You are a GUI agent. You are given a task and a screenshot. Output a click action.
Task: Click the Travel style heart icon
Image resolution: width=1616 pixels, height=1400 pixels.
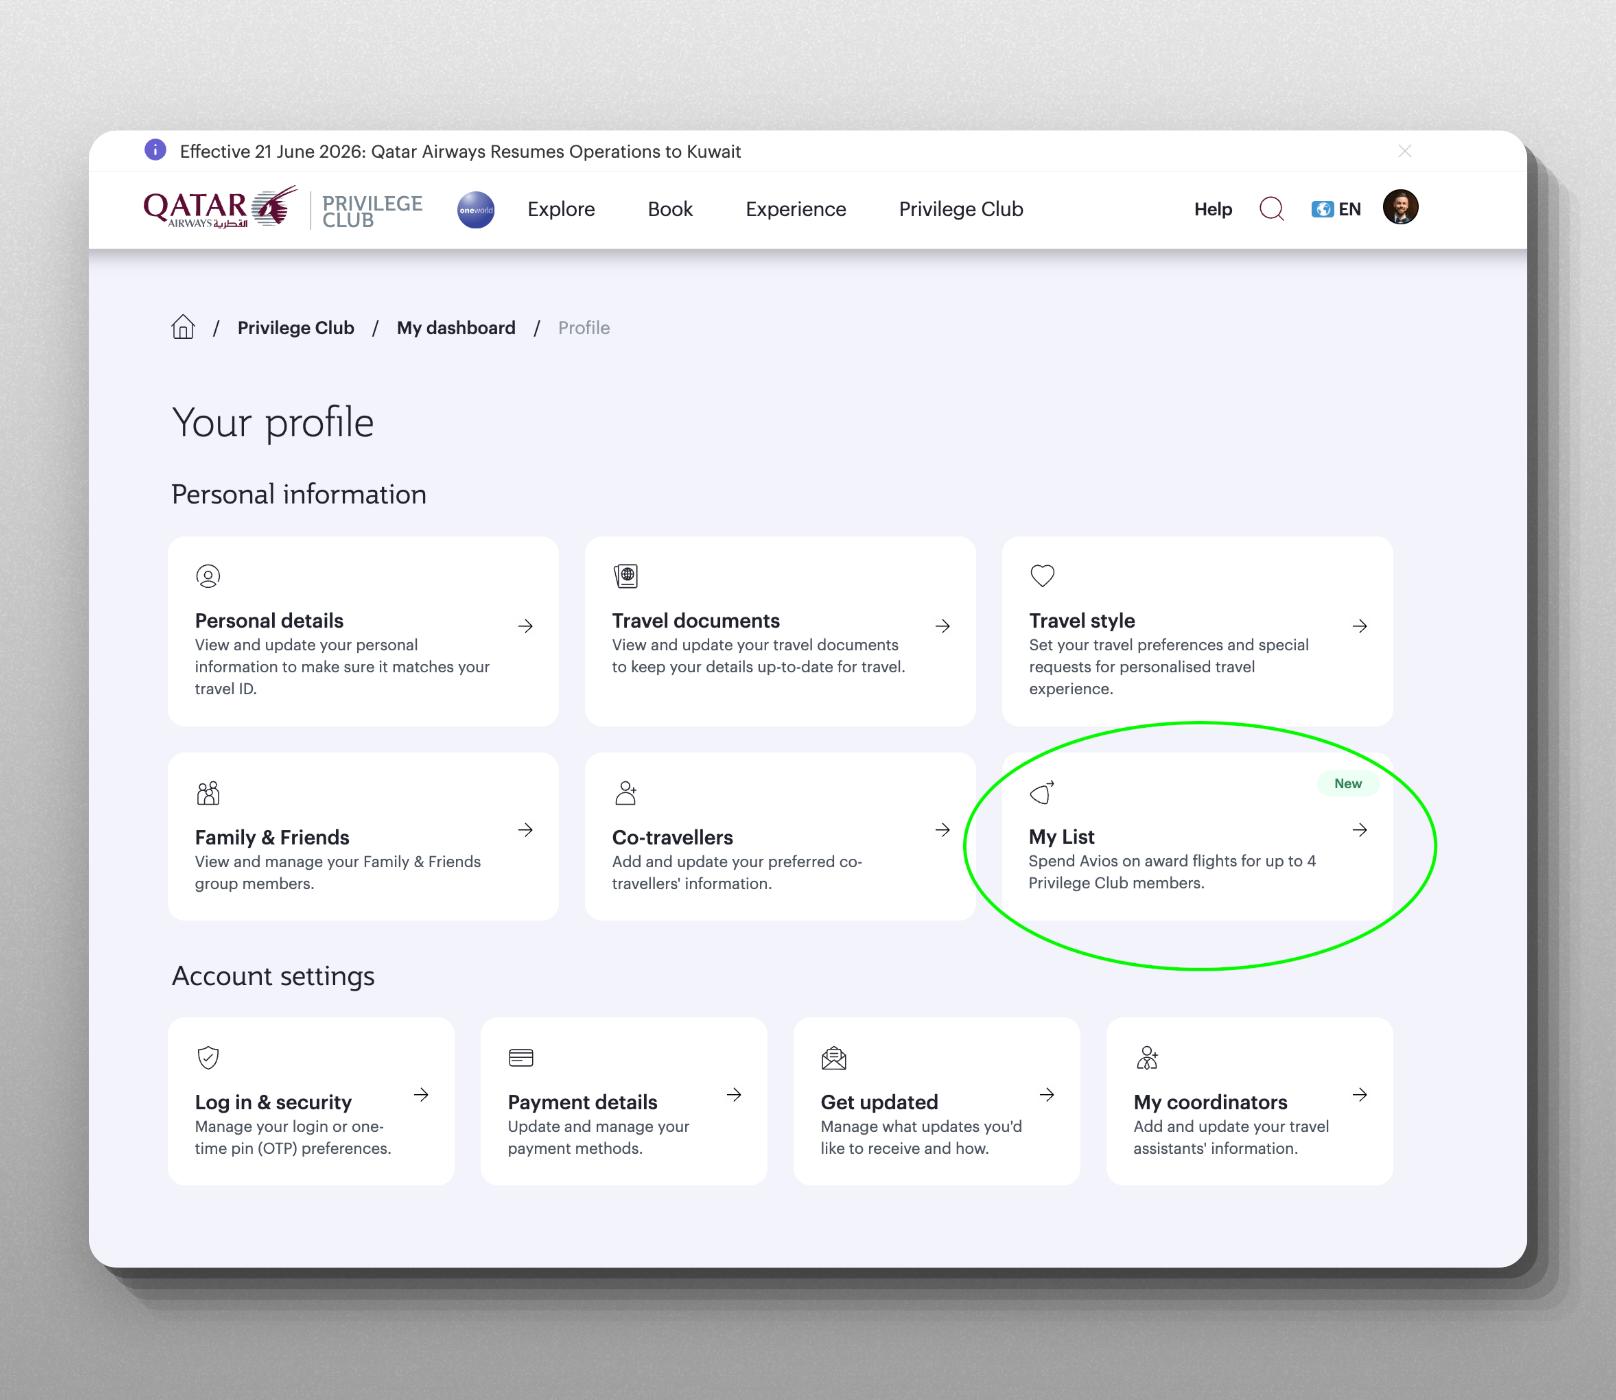point(1042,576)
